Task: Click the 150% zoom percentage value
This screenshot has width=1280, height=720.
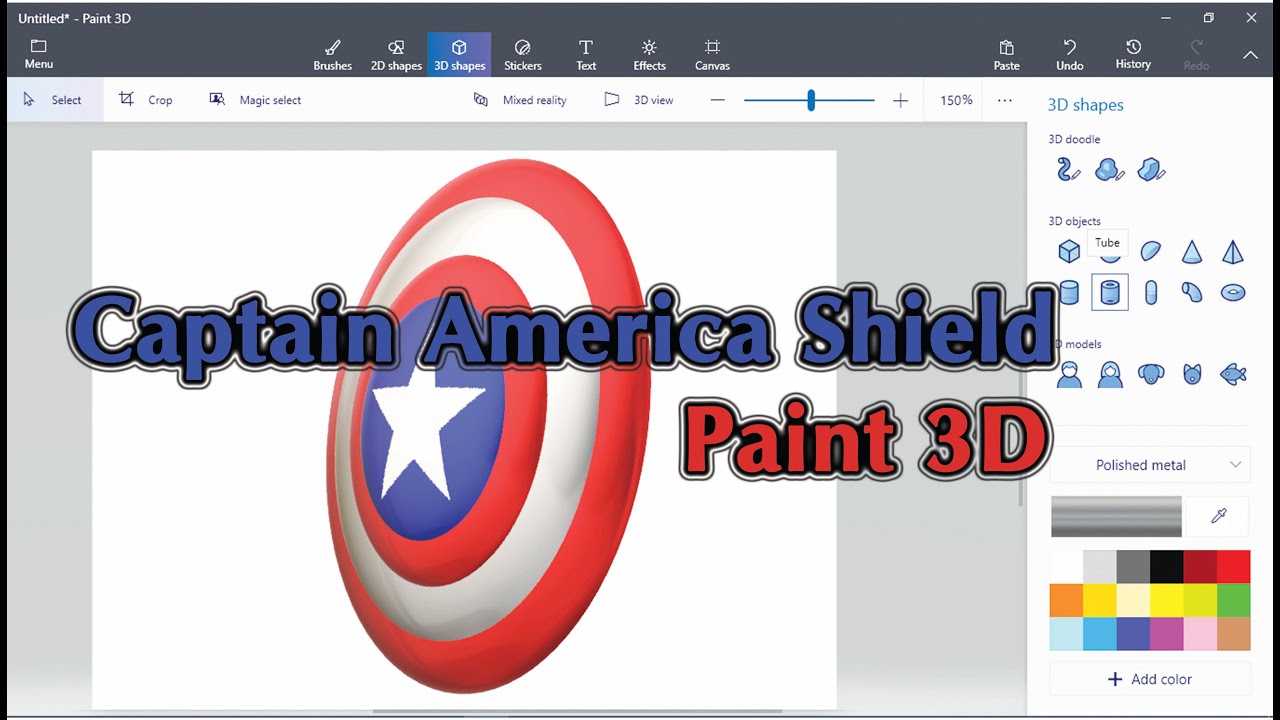Action: point(956,100)
